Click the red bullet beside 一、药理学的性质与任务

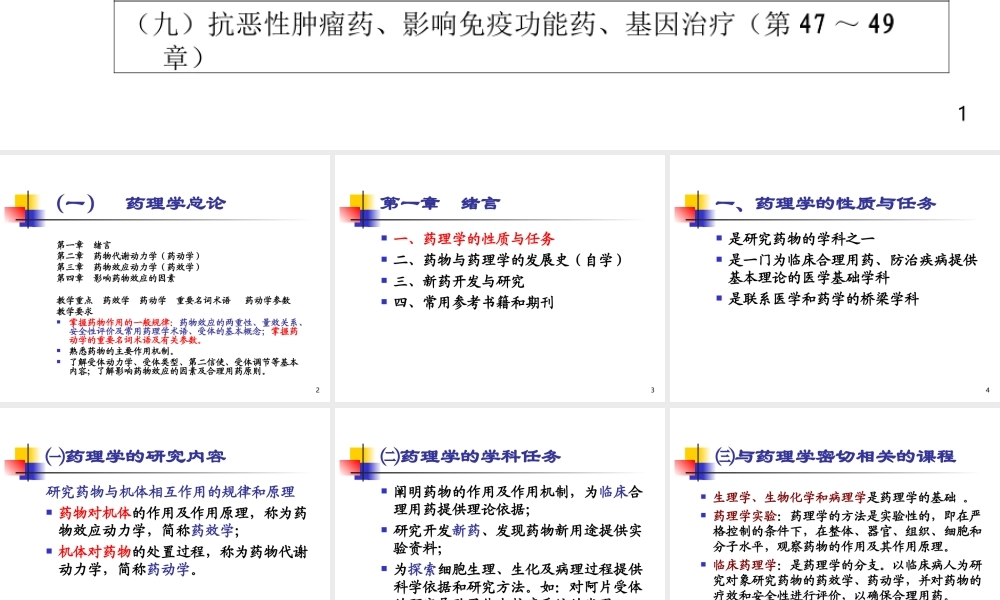386,238
